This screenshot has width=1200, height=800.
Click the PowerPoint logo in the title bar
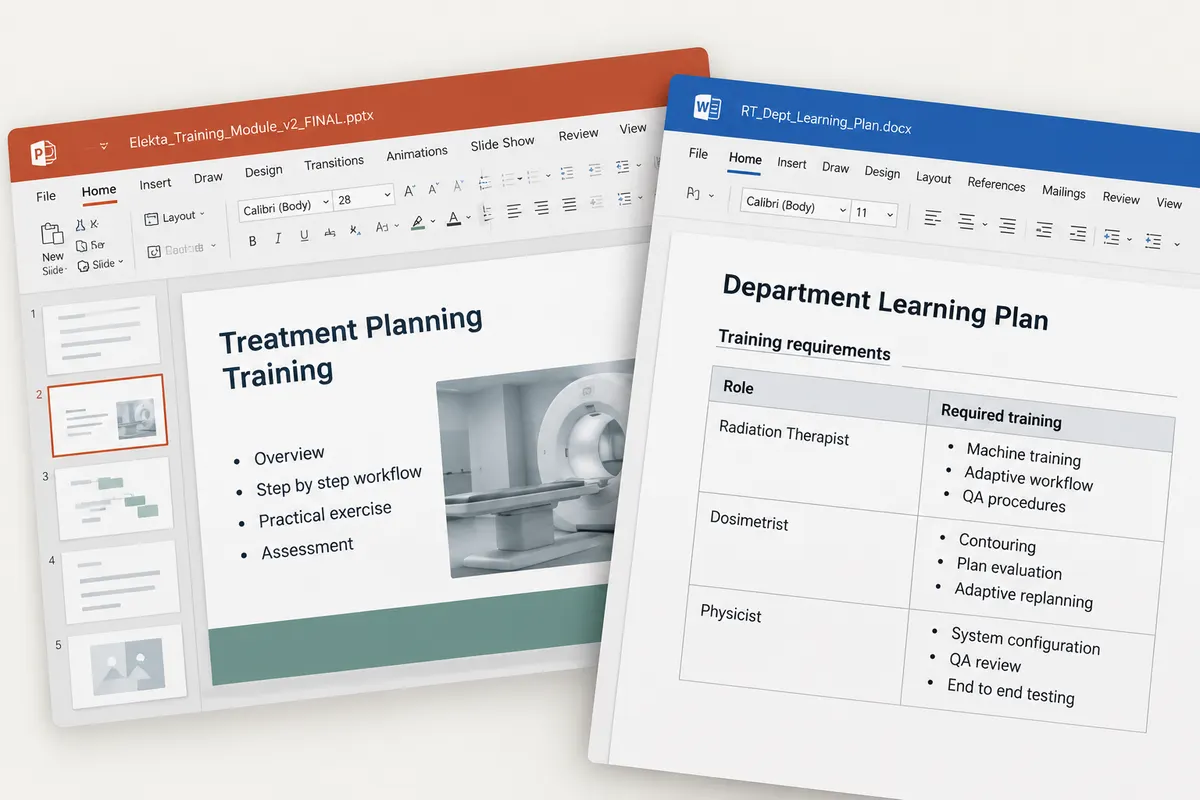coord(44,153)
